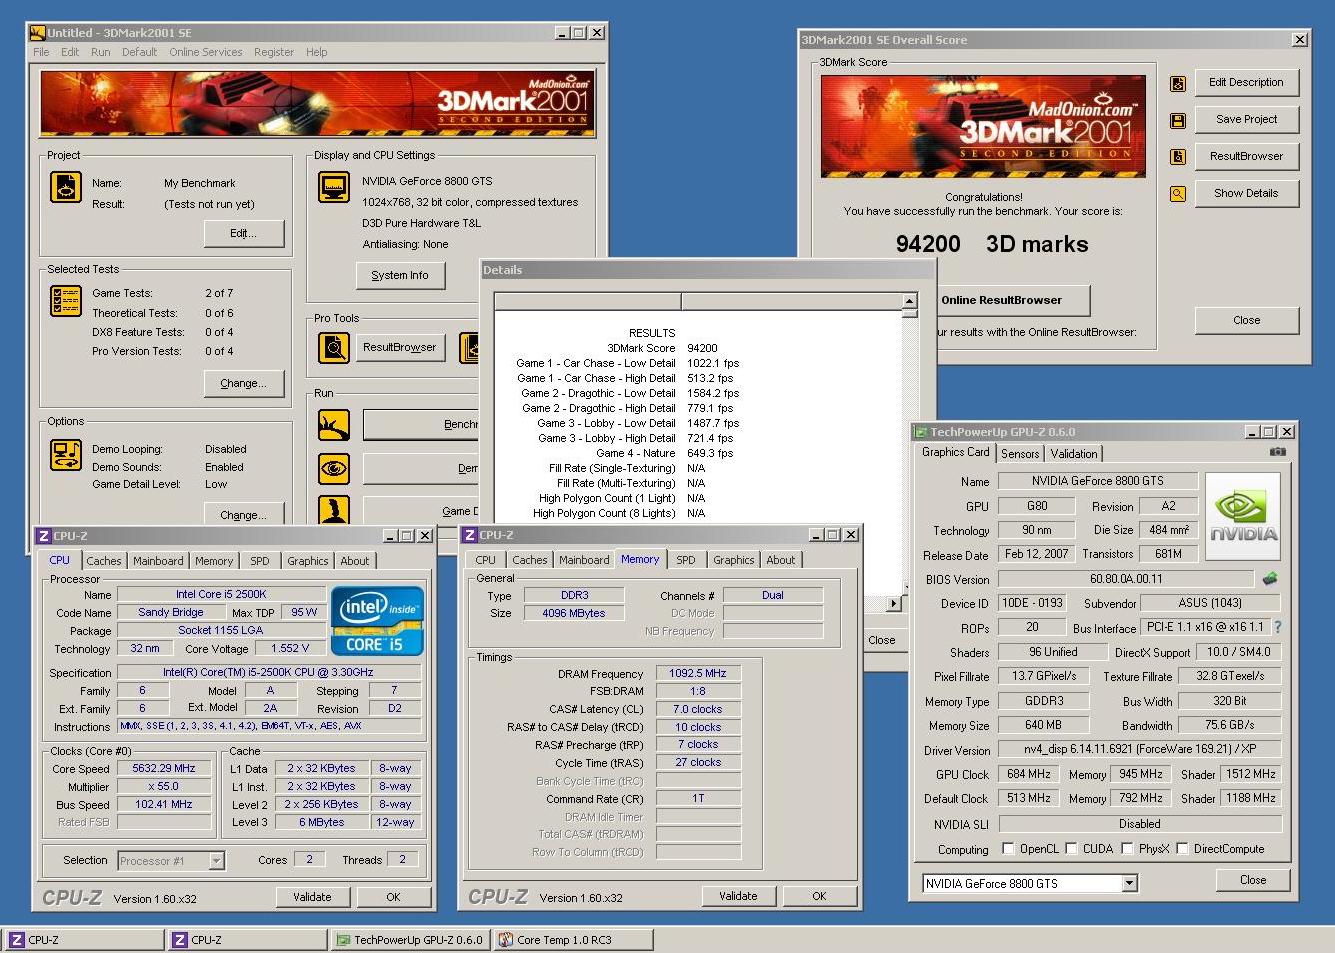The image size is (1335, 953).
Task: Click the second CPU-Z taskbar button
Action: 248,940
